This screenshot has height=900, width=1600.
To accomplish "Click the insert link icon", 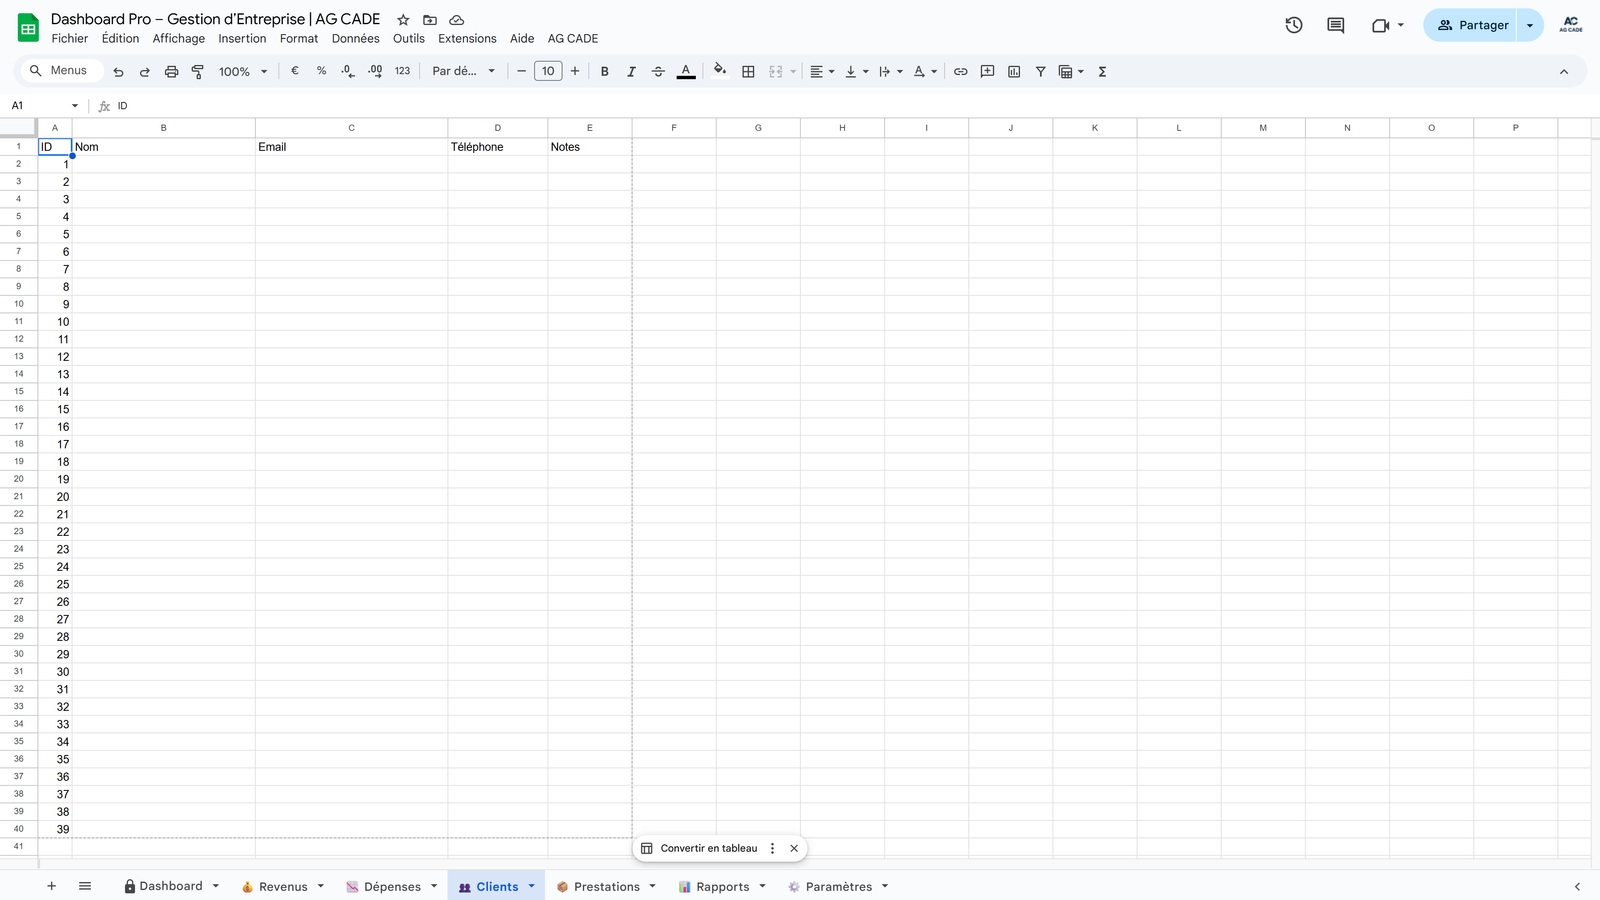I will [x=960, y=72].
